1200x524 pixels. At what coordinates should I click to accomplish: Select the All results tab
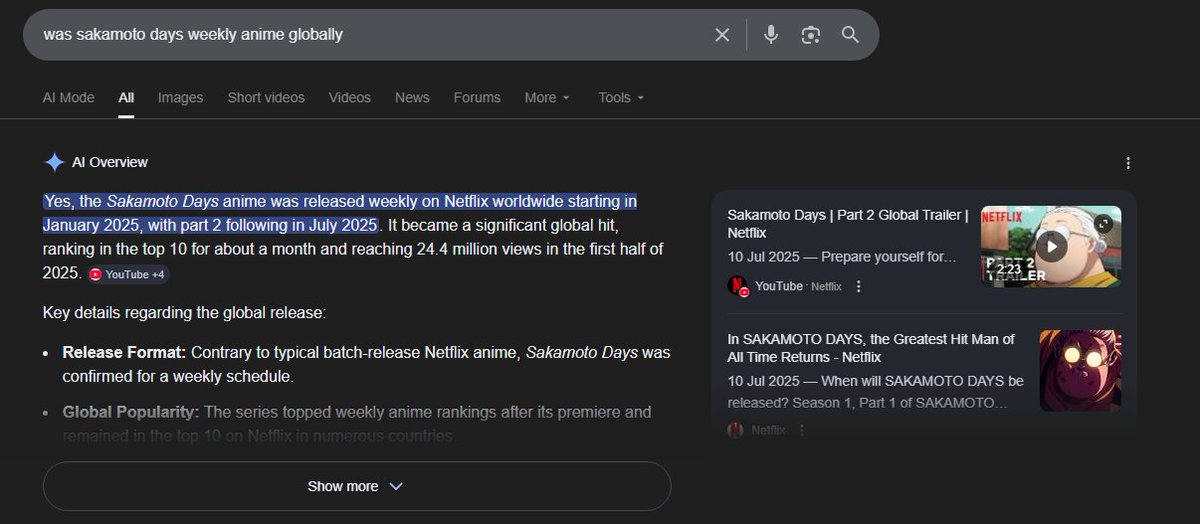[126, 97]
